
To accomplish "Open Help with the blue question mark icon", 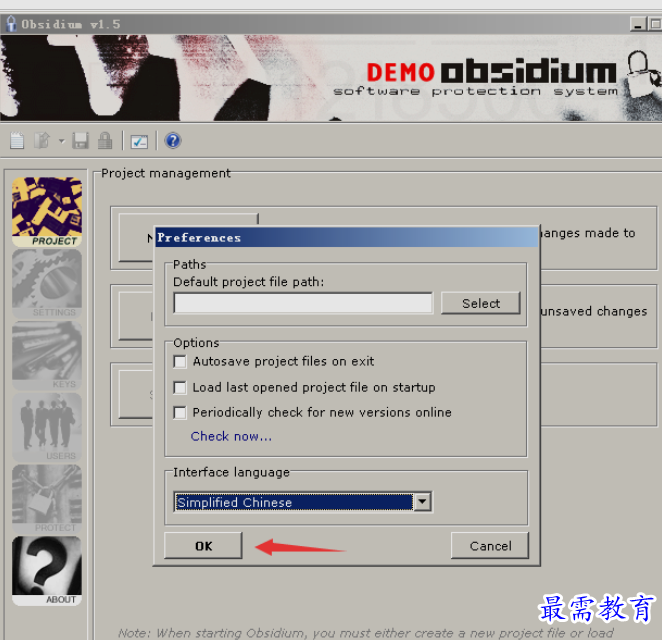I will (173, 141).
